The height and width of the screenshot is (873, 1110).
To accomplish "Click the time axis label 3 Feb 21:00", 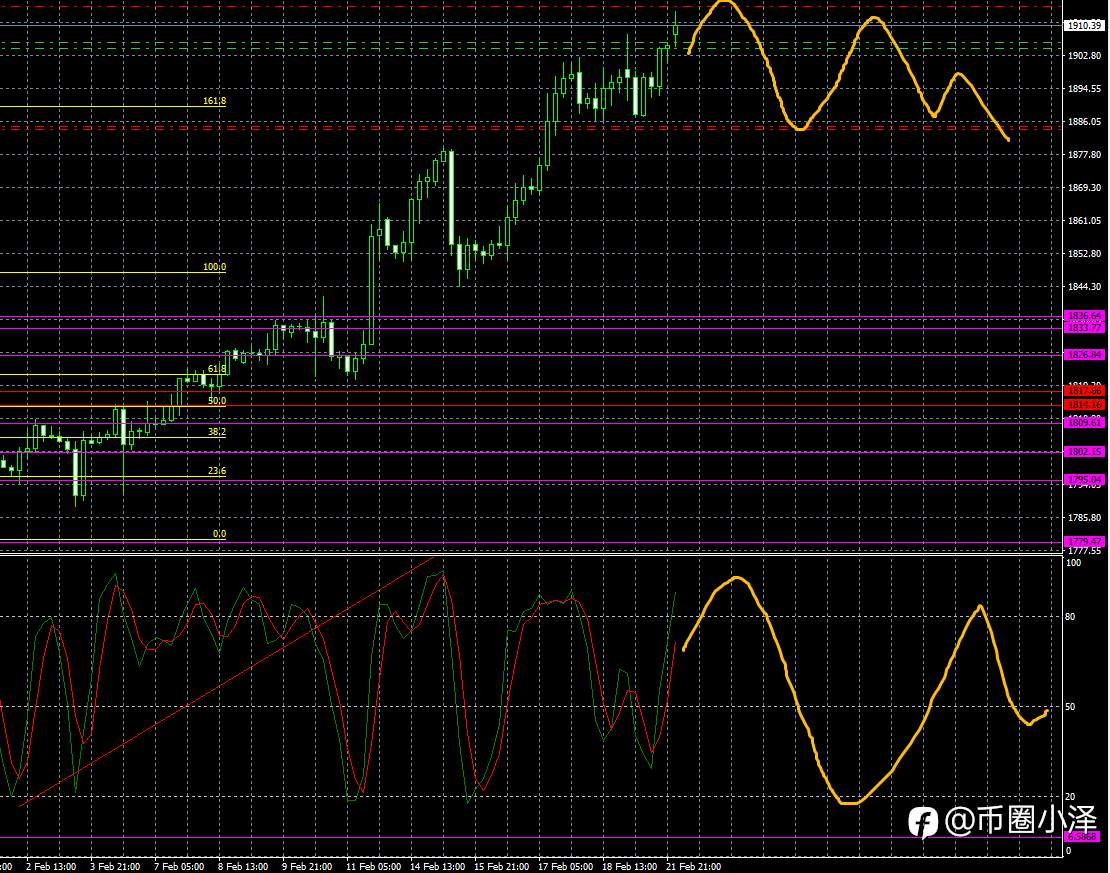I will coord(115,867).
